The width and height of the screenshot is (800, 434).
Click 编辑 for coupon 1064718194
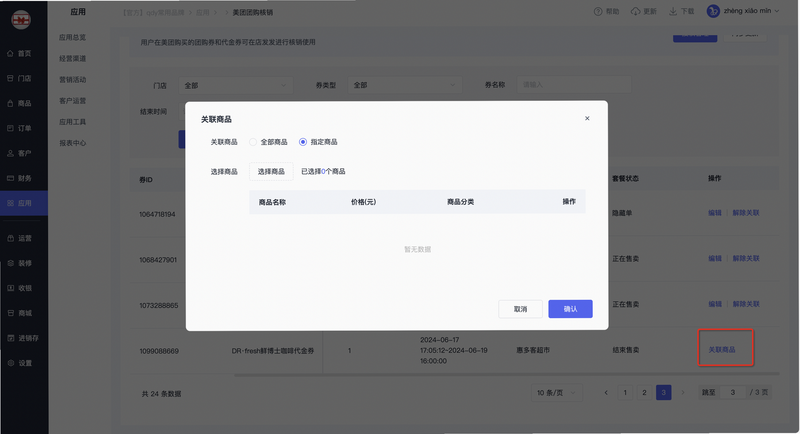[715, 213]
